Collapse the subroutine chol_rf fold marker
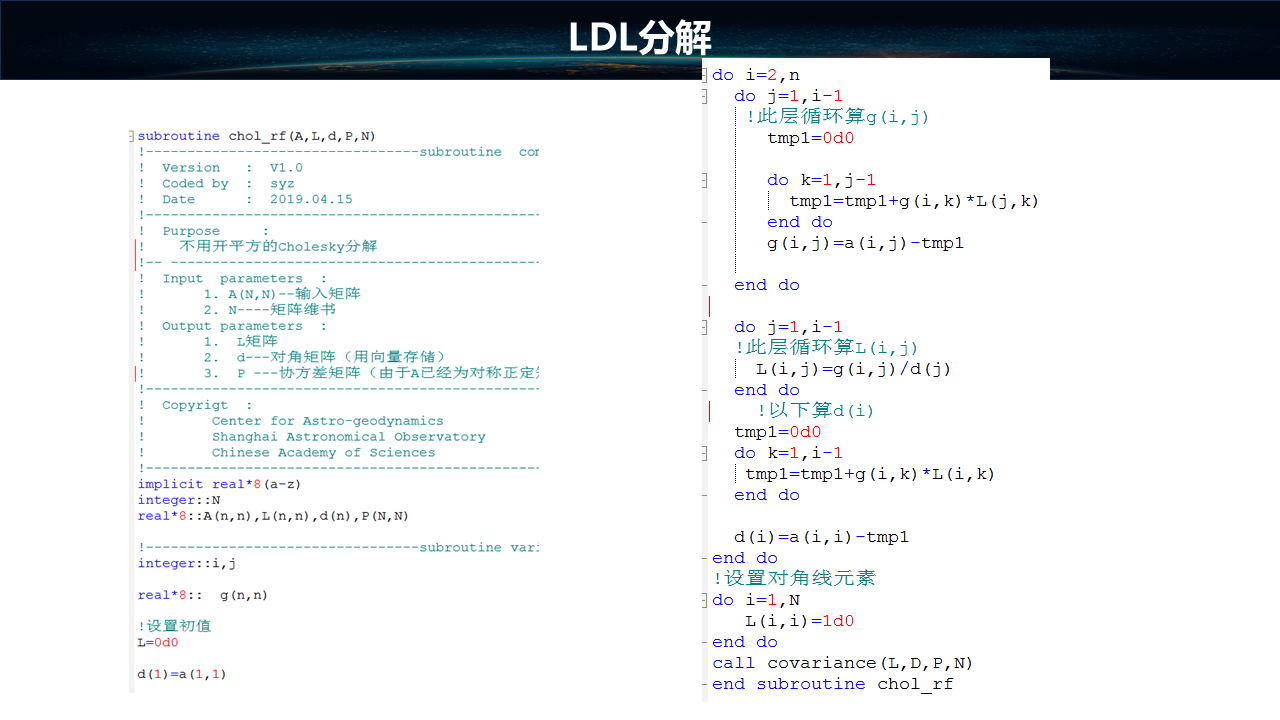The height and width of the screenshot is (720, 1280). point(131,136)
